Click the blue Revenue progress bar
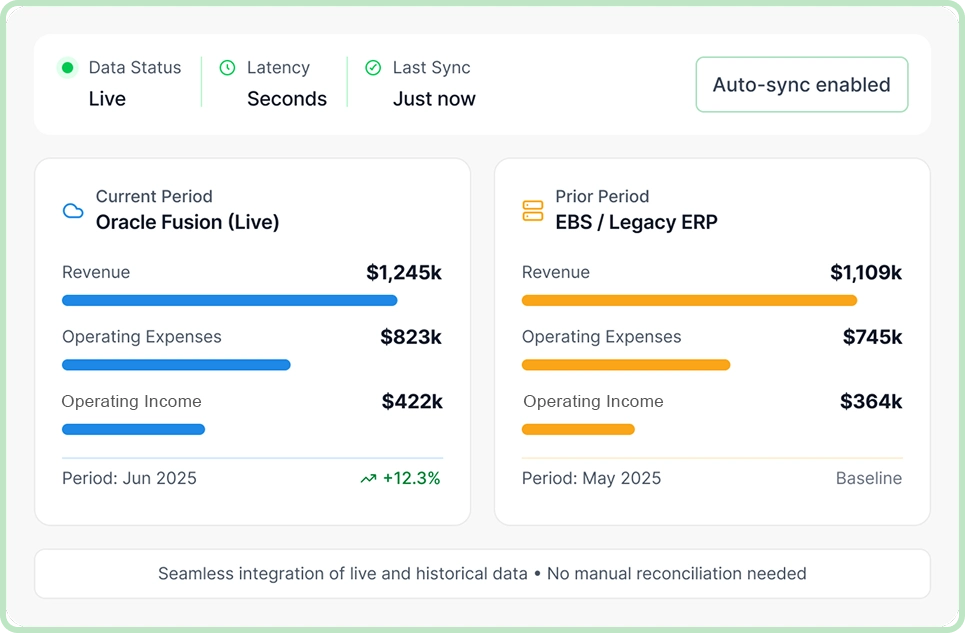965x633 pixels. [230, 300]
